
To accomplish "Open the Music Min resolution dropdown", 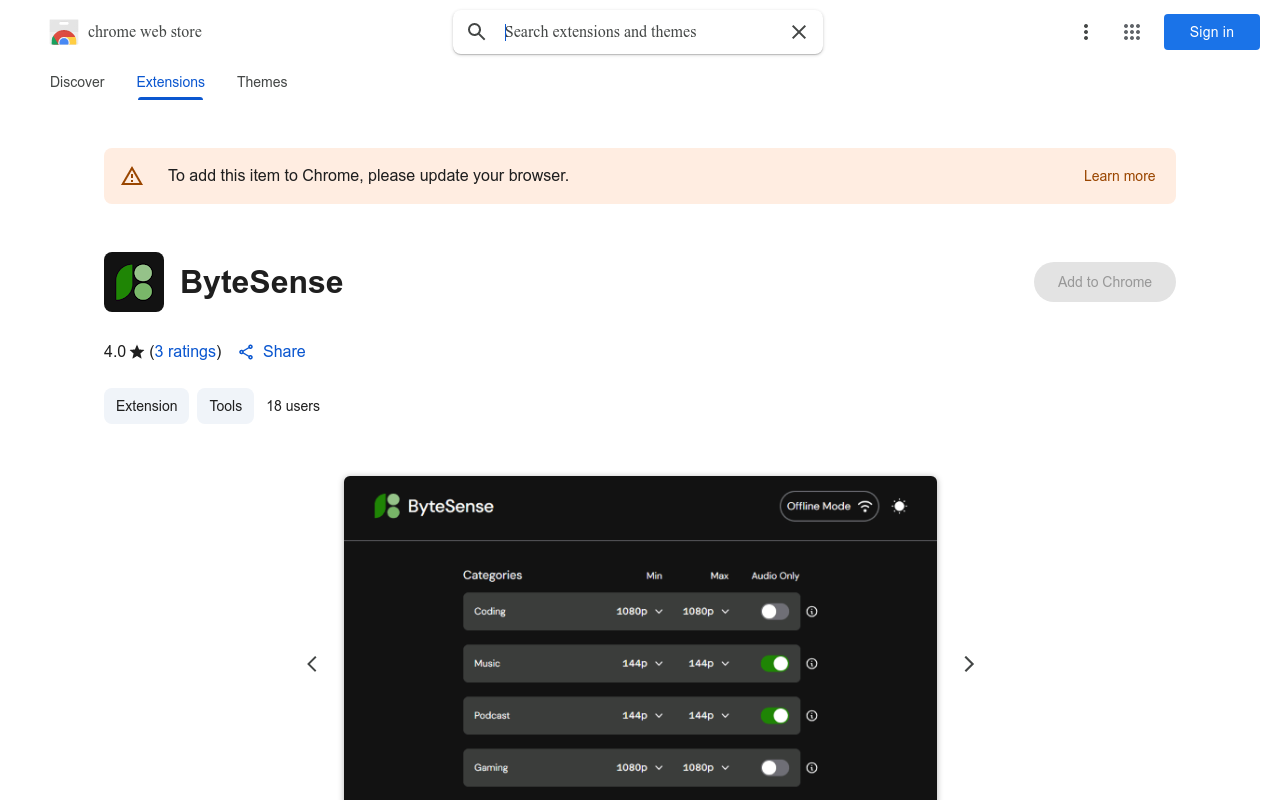I will click(x=643, y=663).
